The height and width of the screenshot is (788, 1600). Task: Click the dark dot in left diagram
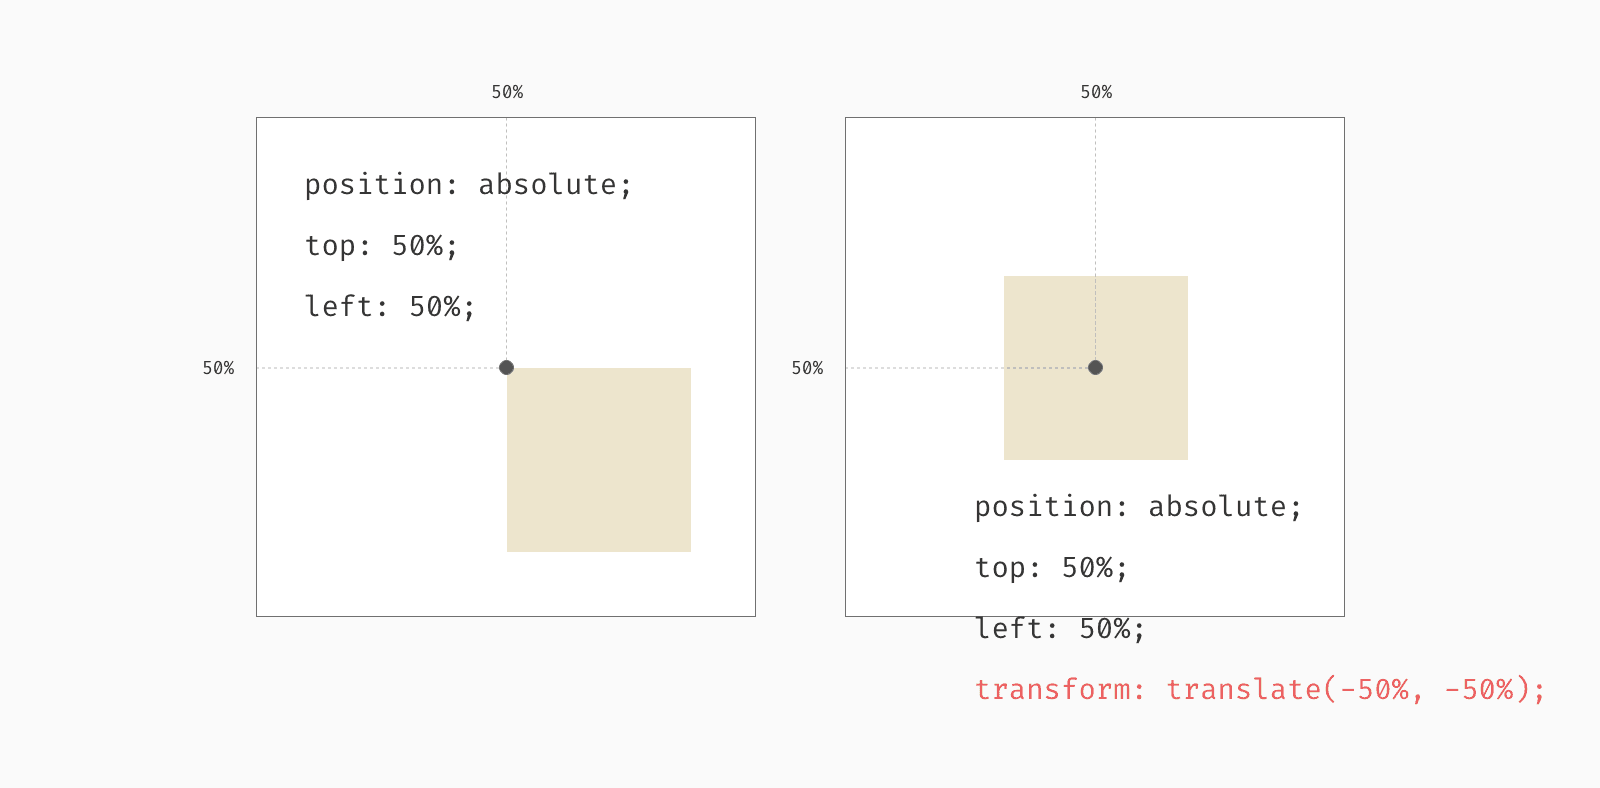click(506, 368)
